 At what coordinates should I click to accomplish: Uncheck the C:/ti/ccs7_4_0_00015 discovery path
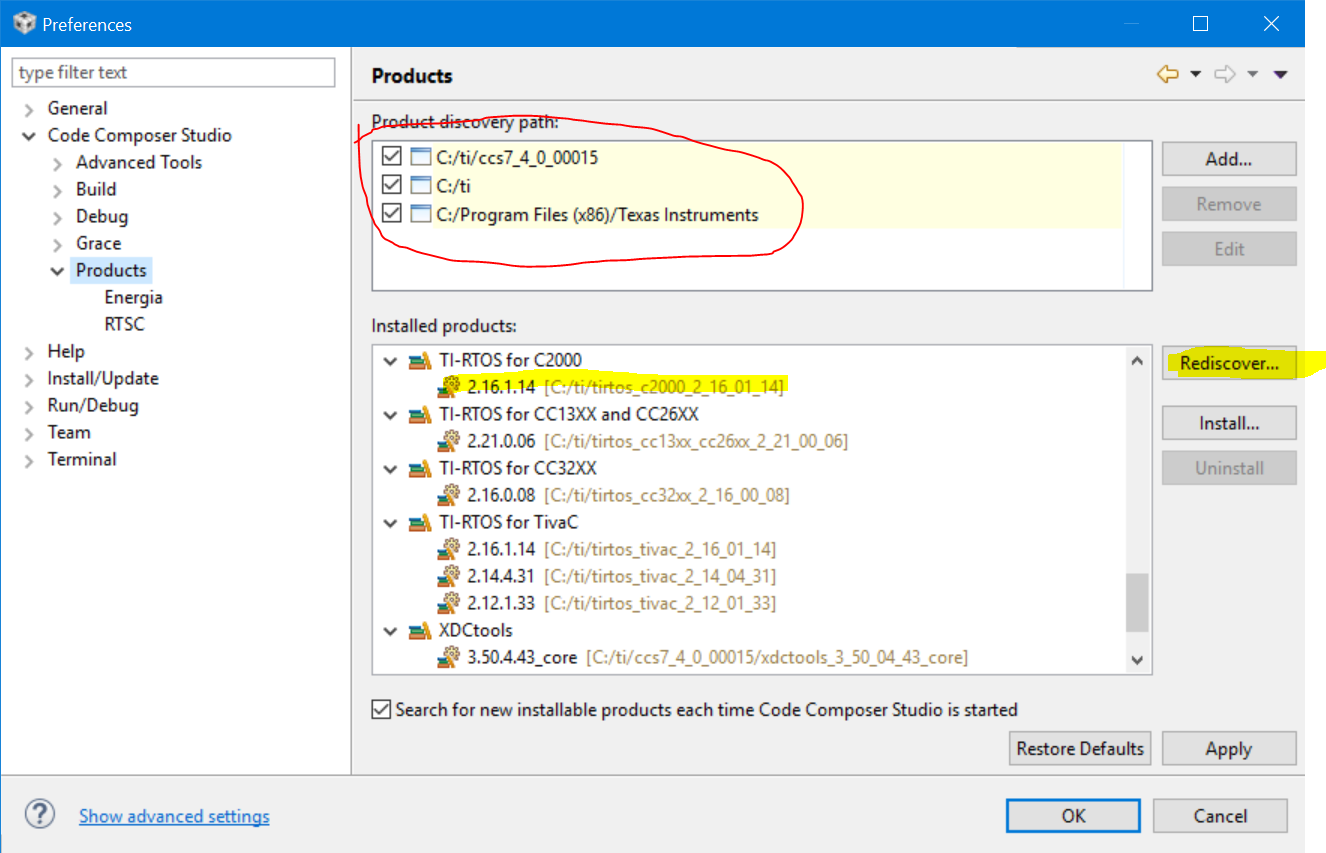392,157
